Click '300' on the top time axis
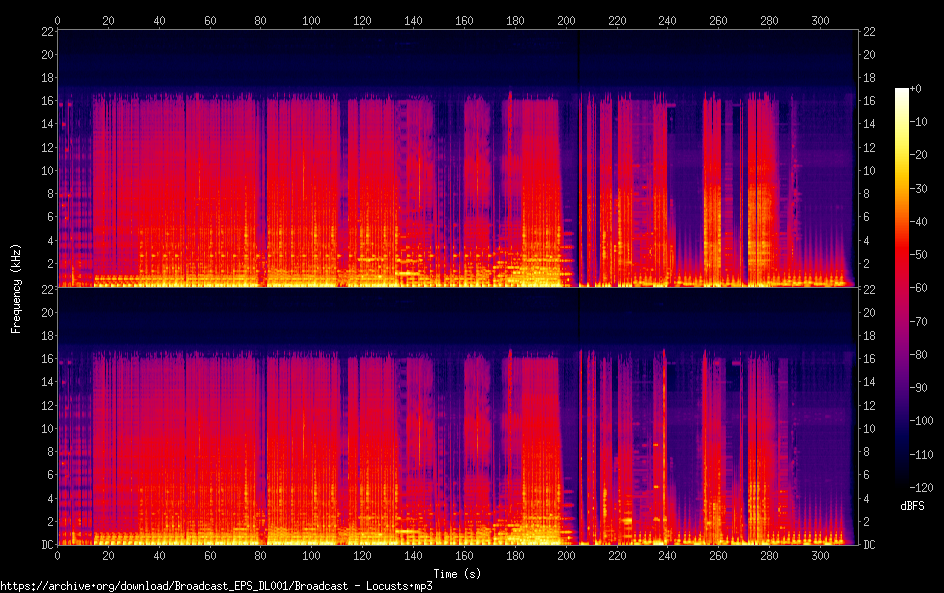 pyautogui.click(x=820, y=20)
